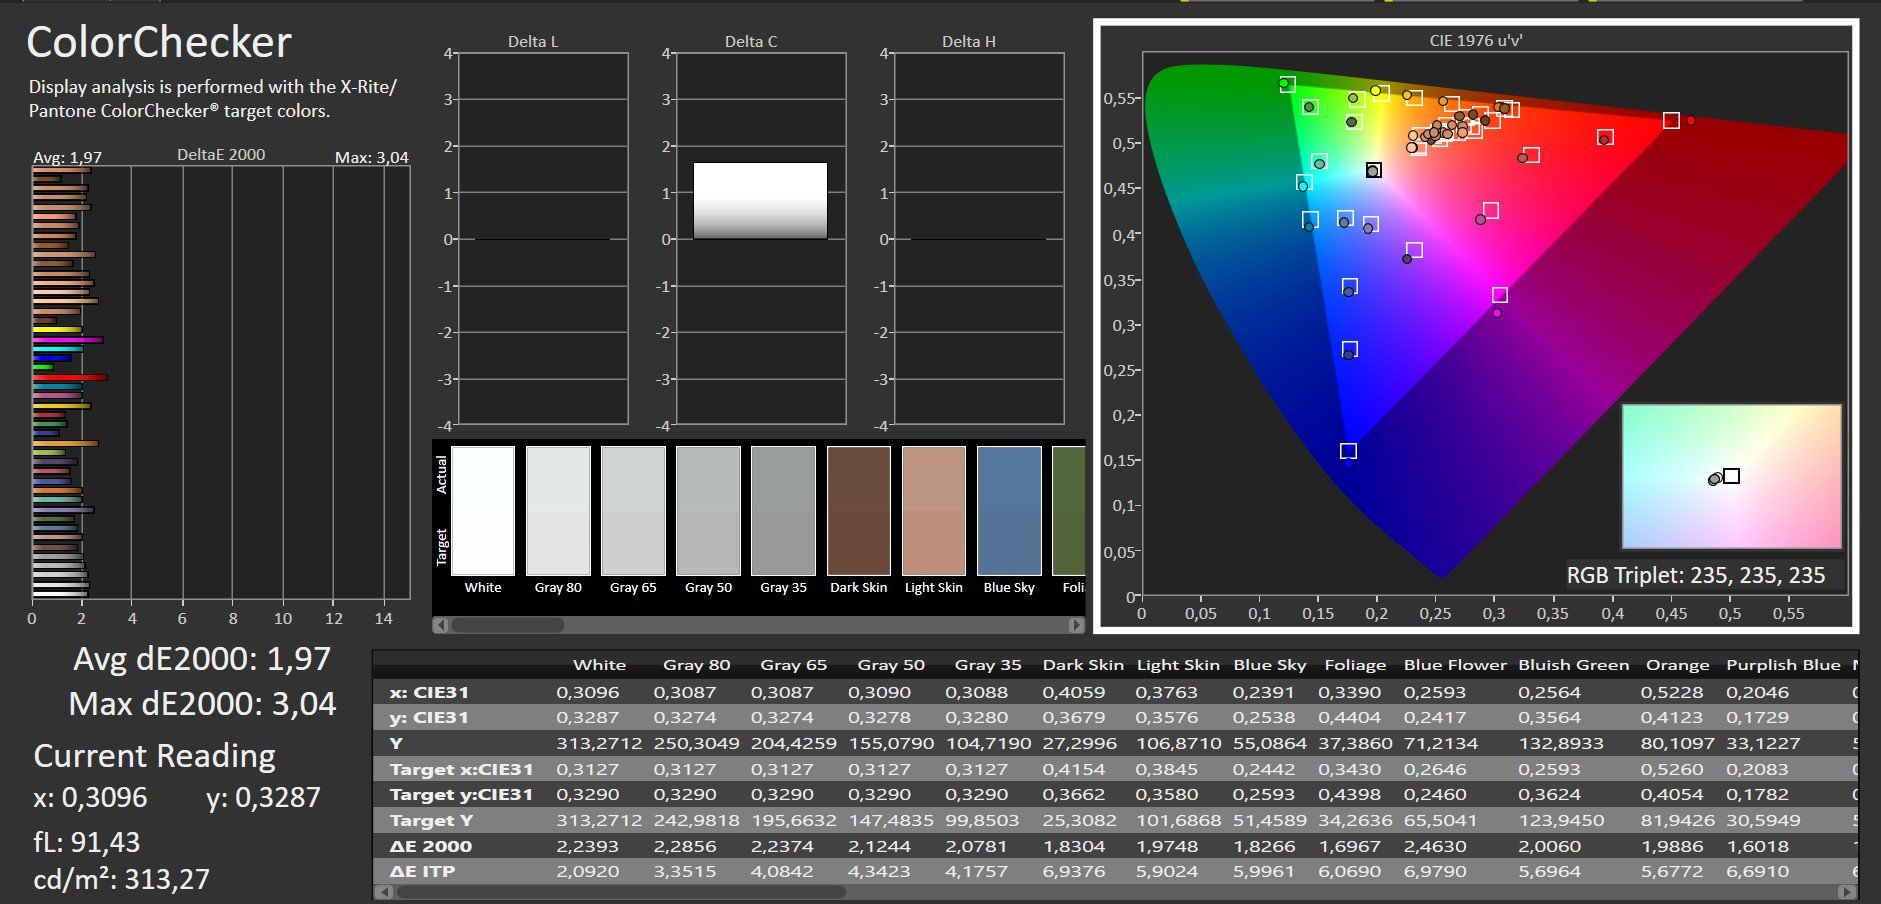Click right arrow of data table scrollbar
This screenshot has width=1881, height=904.
[1848, 891]
